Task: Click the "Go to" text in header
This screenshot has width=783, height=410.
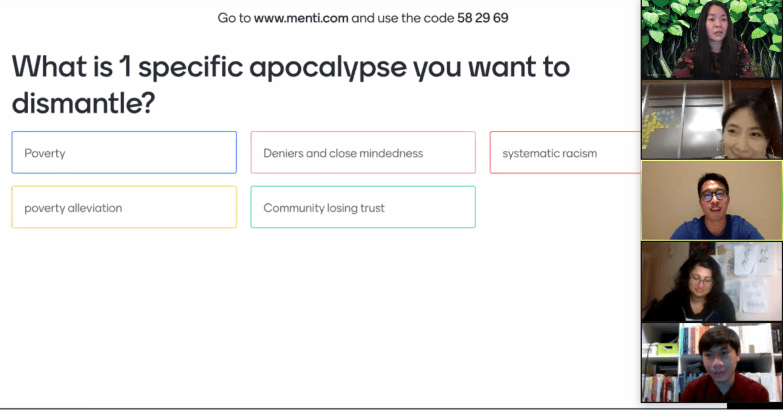Action: coord(234,18)
